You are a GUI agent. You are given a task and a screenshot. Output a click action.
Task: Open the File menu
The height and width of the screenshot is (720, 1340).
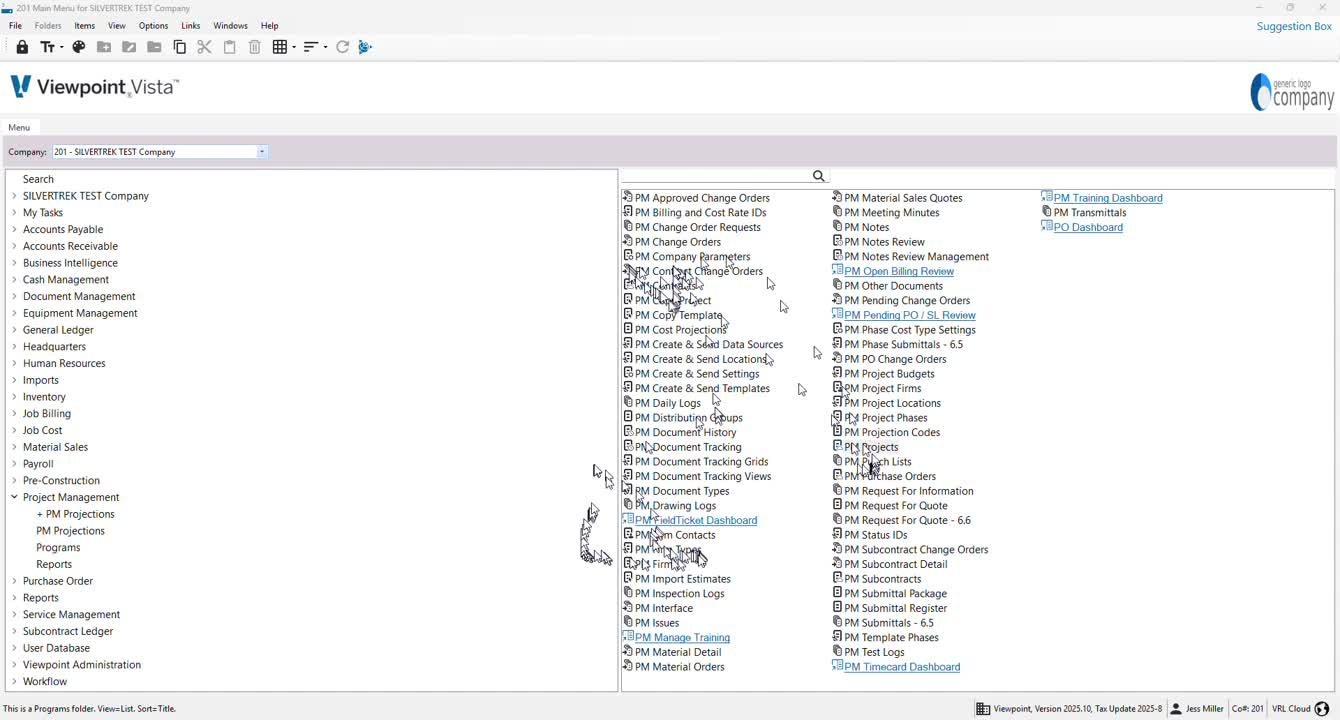(15, 25)
